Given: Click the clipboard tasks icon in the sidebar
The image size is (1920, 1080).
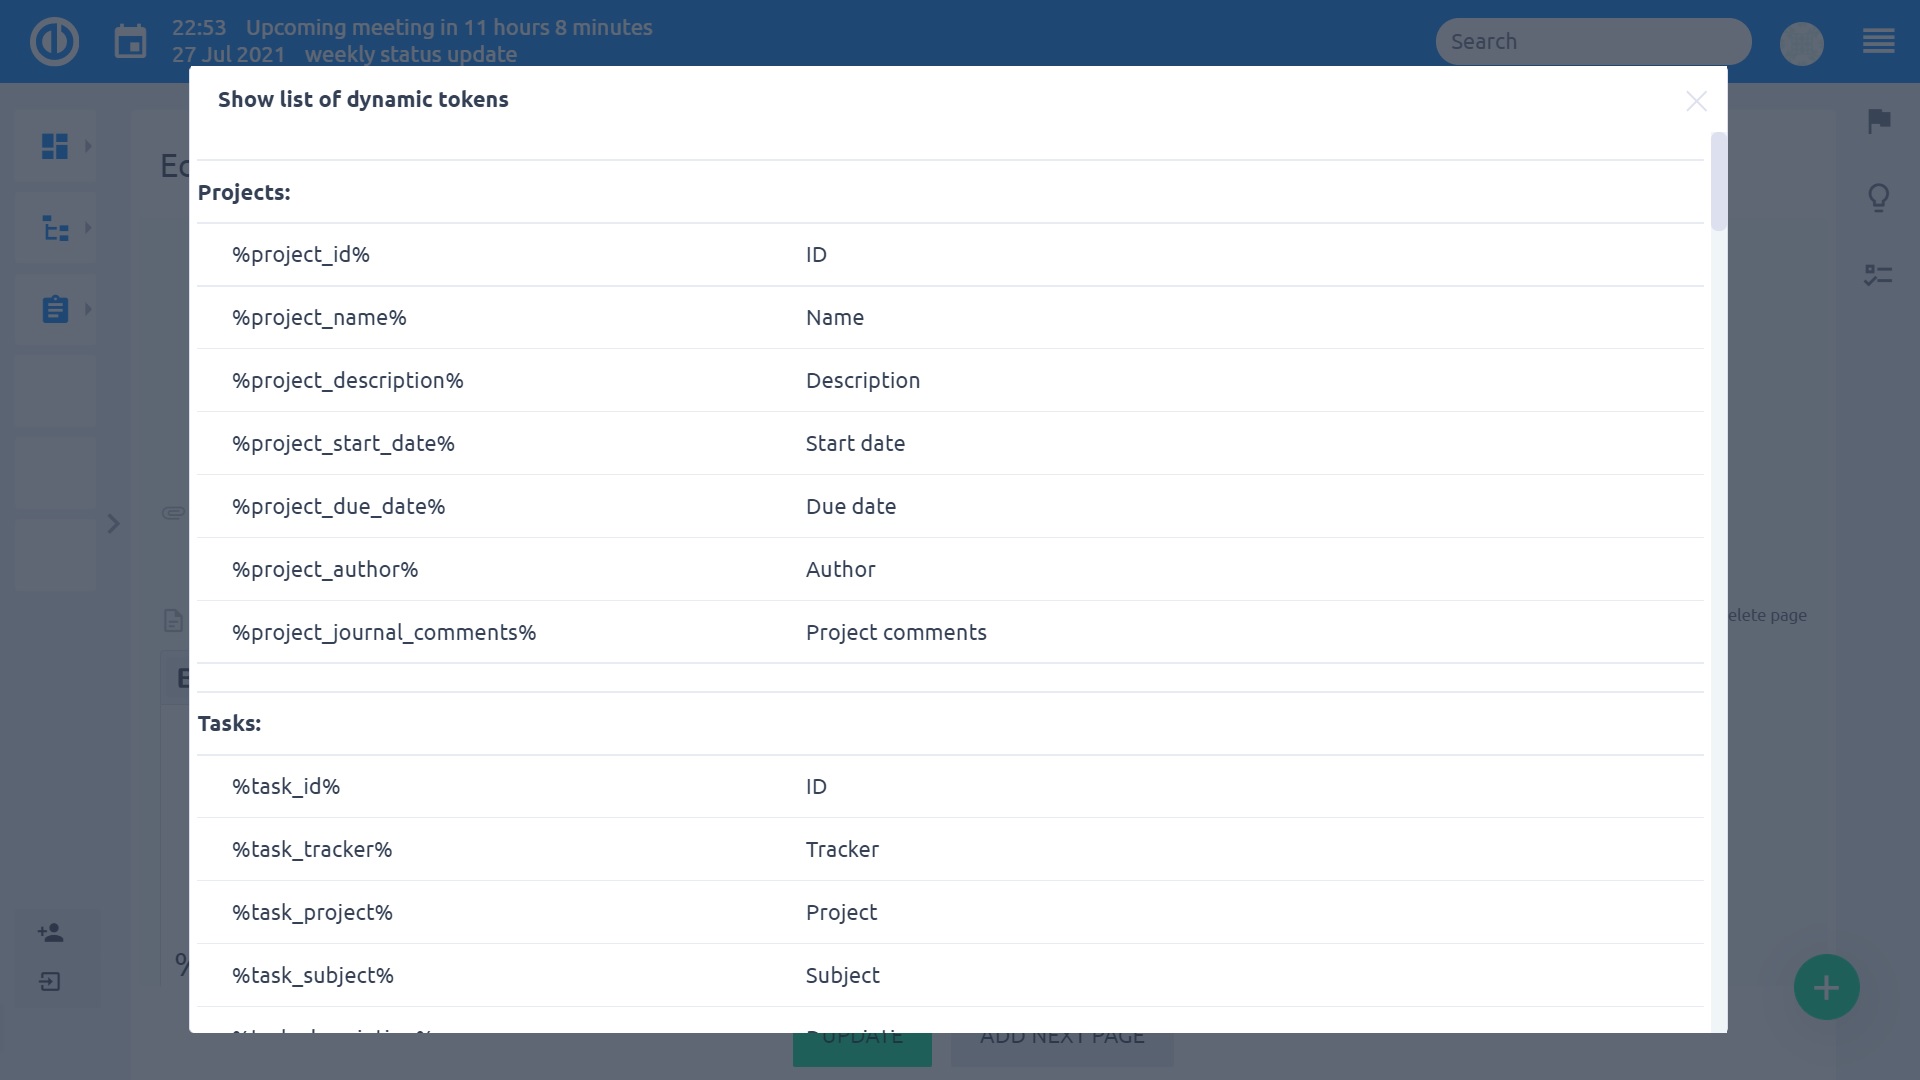Looking at the screenshot, I should coord(55,309).
